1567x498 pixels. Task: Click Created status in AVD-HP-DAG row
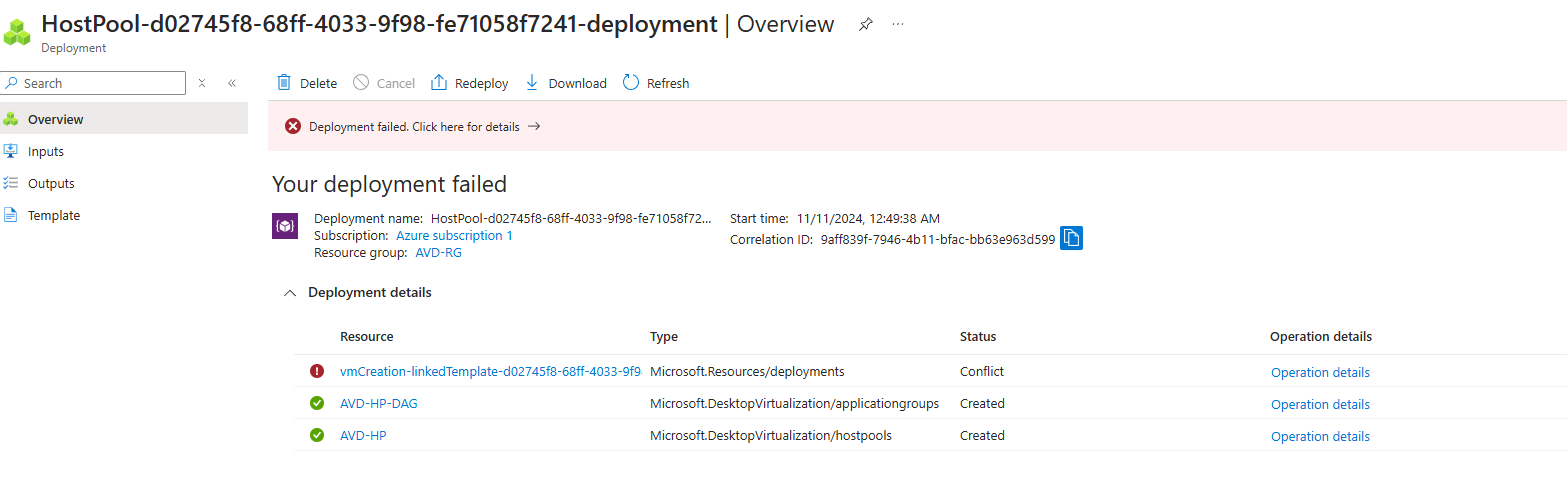[x=982, y=403]
